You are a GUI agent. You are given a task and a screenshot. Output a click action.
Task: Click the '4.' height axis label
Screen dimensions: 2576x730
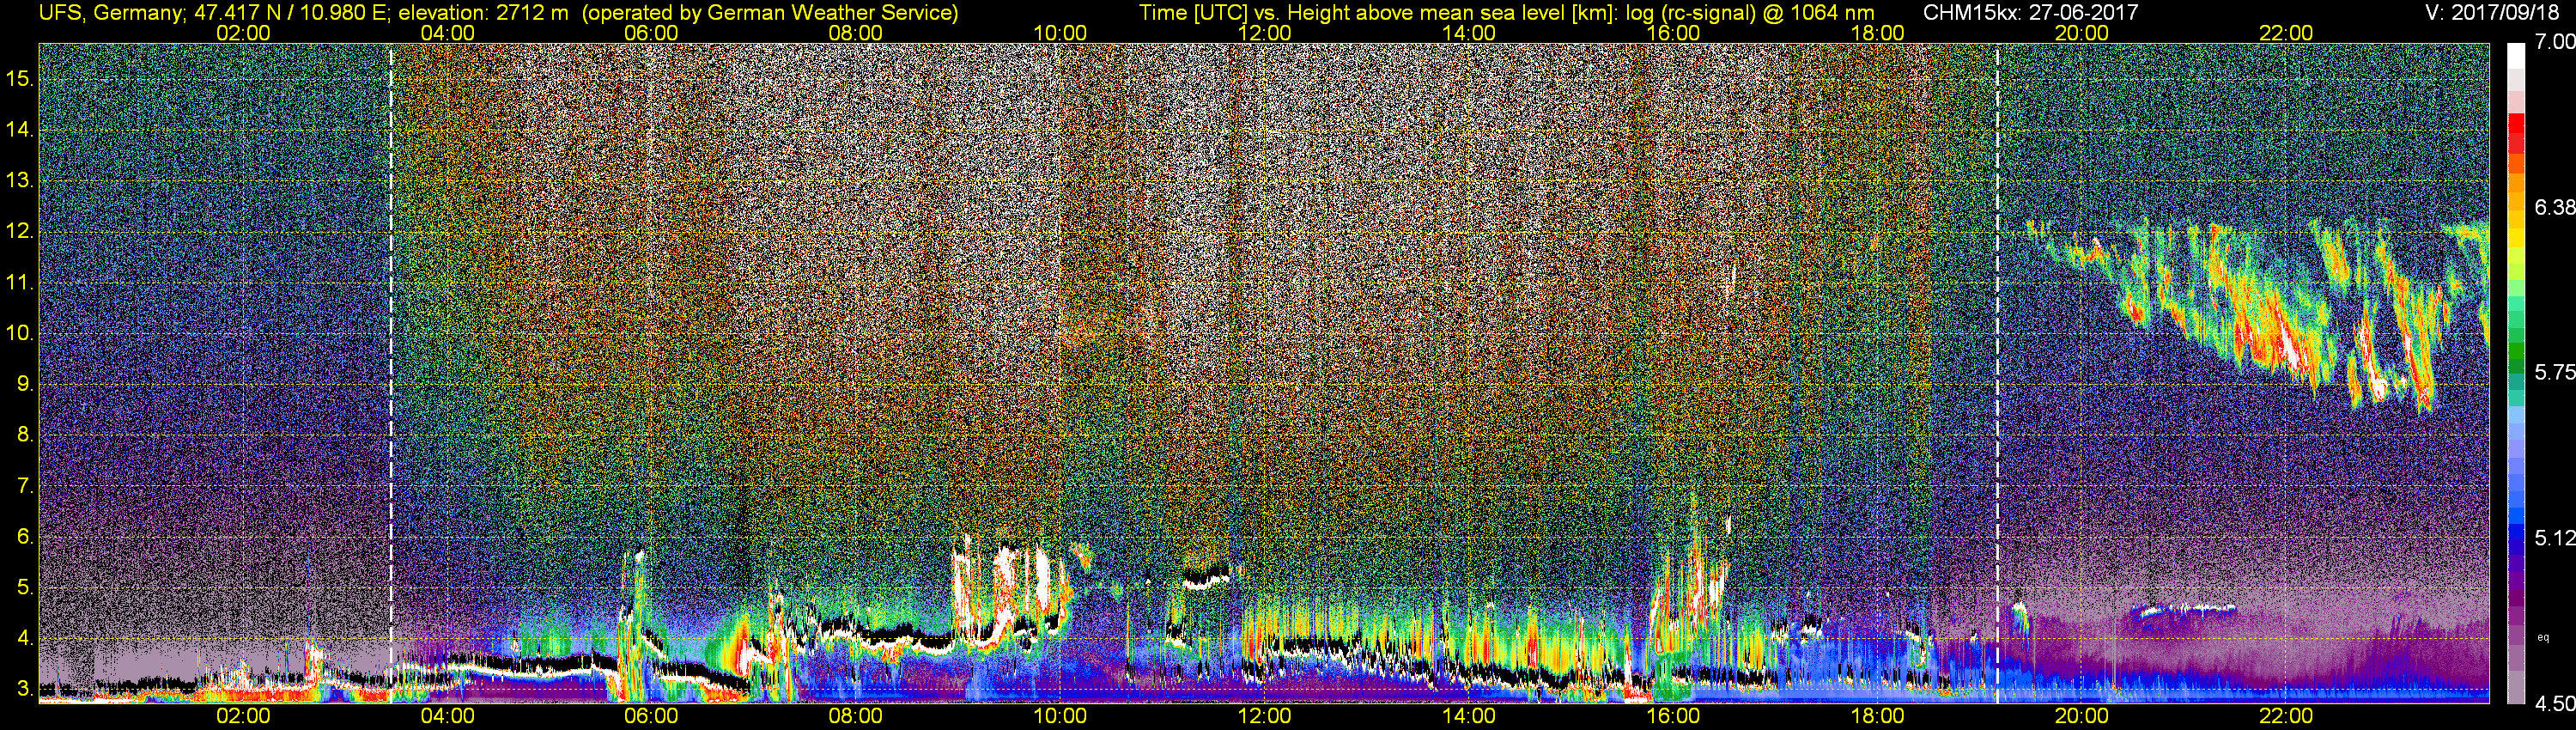pos(24,638)
